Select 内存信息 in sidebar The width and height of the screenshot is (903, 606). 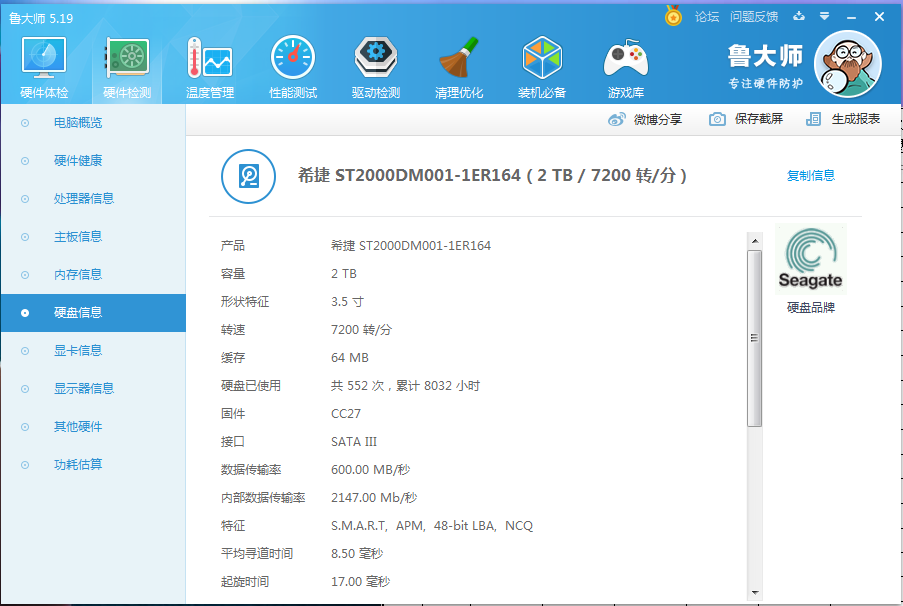(93, 275)
